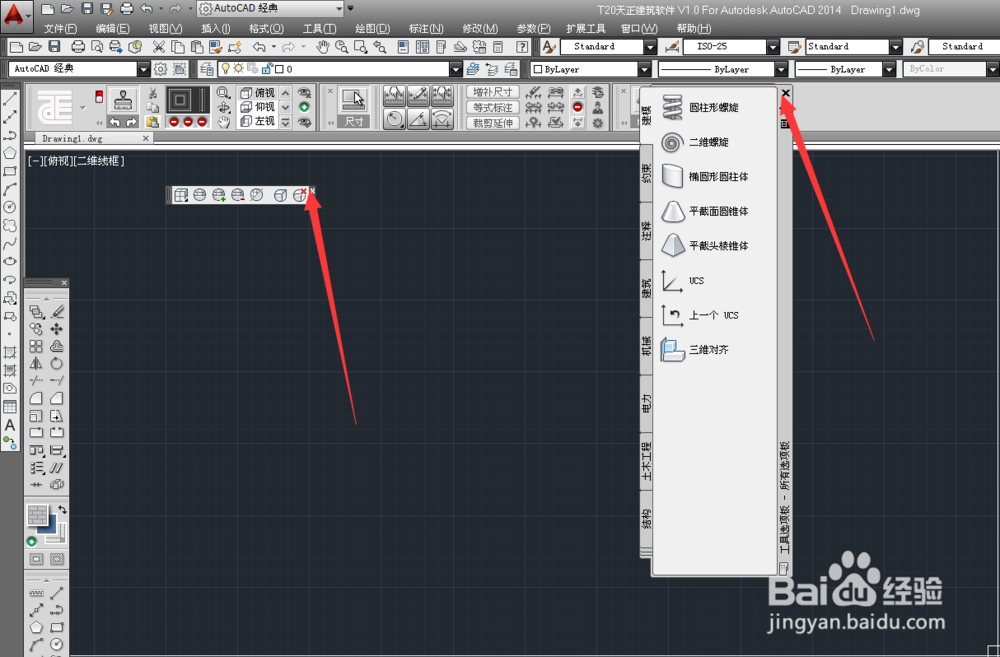The height and width of the screenshot is (657, 1000).
Task: Open the 格式(O) menu
Action: pos(266,29)
